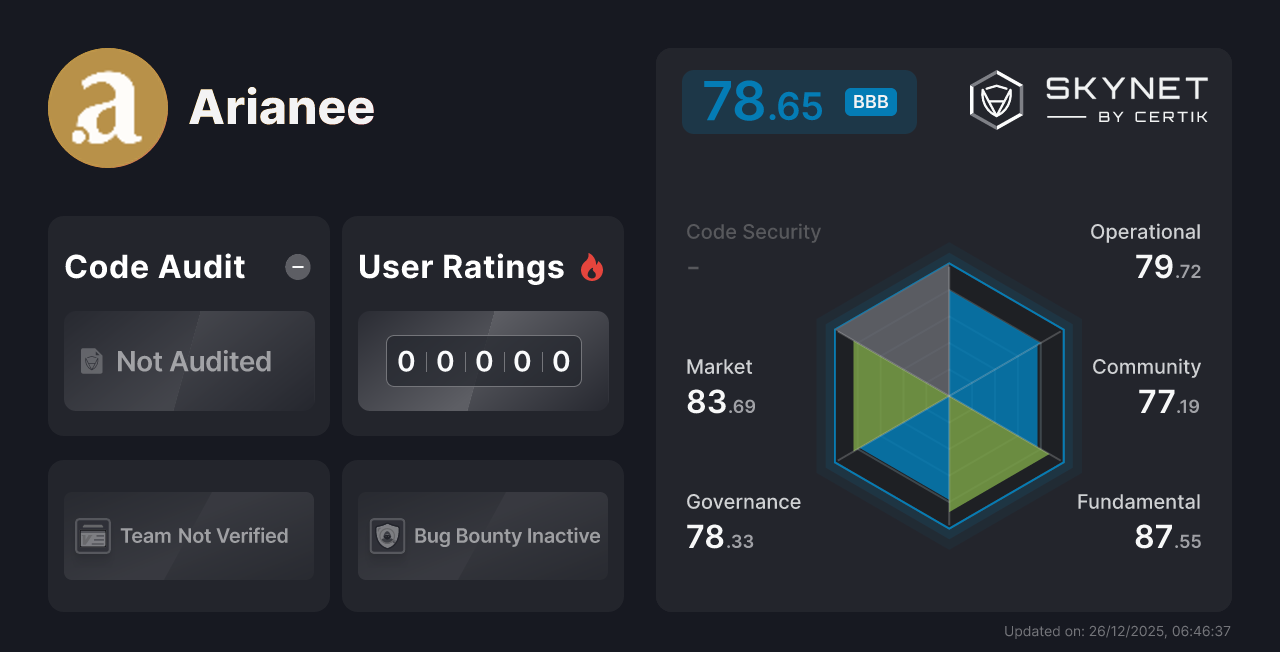Toggle the Bug Bounty Inactive status

coord(482,536)
